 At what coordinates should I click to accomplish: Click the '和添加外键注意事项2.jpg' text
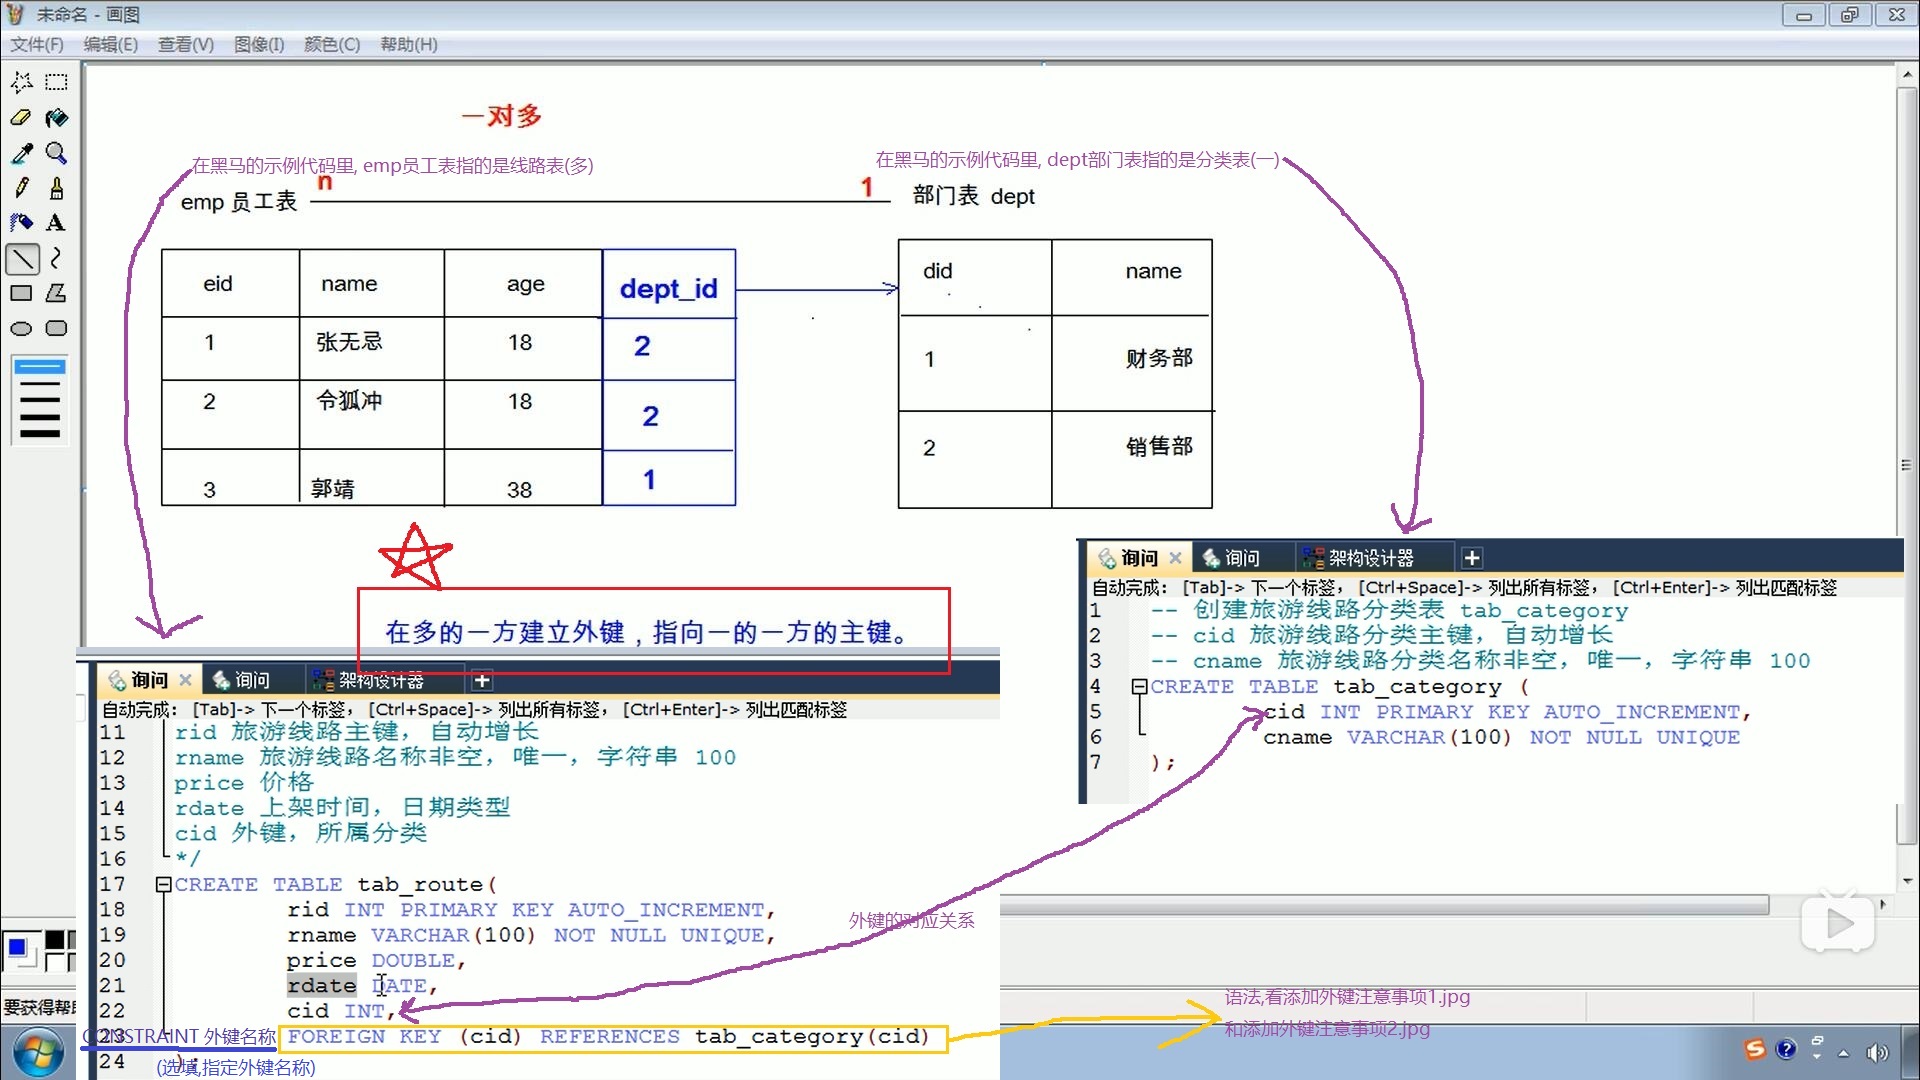pos(1327,1028)
